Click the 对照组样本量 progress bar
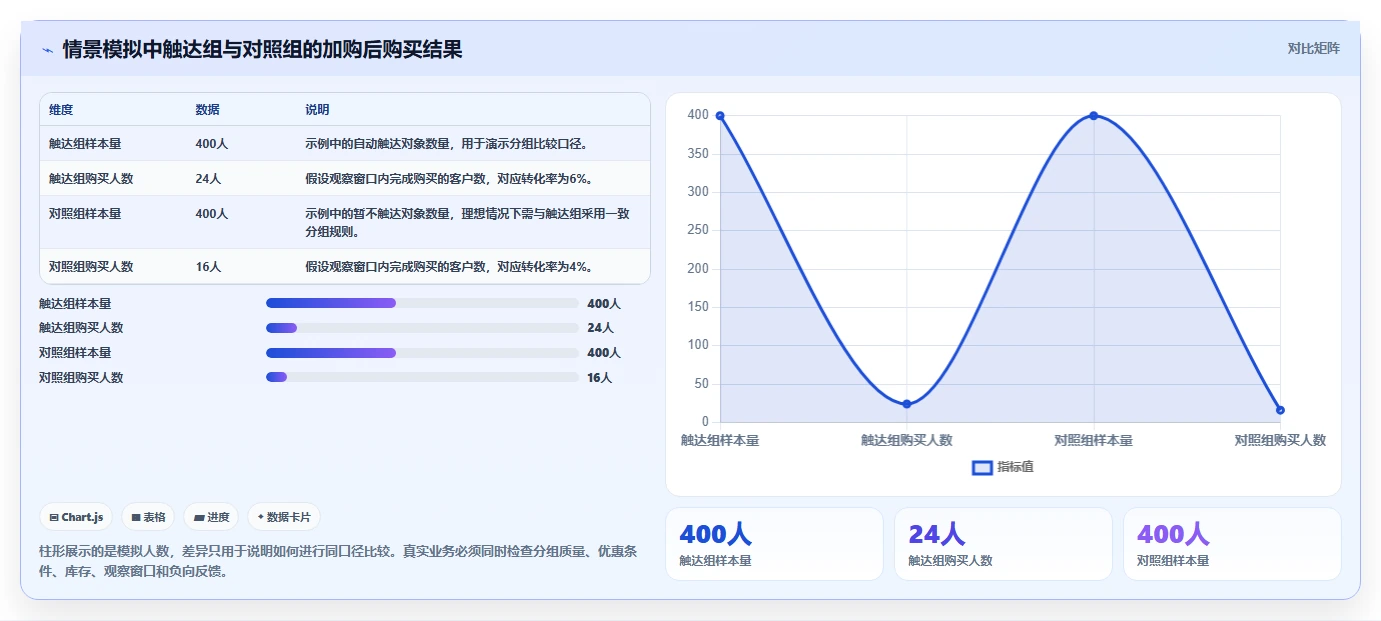 [422, 353]
